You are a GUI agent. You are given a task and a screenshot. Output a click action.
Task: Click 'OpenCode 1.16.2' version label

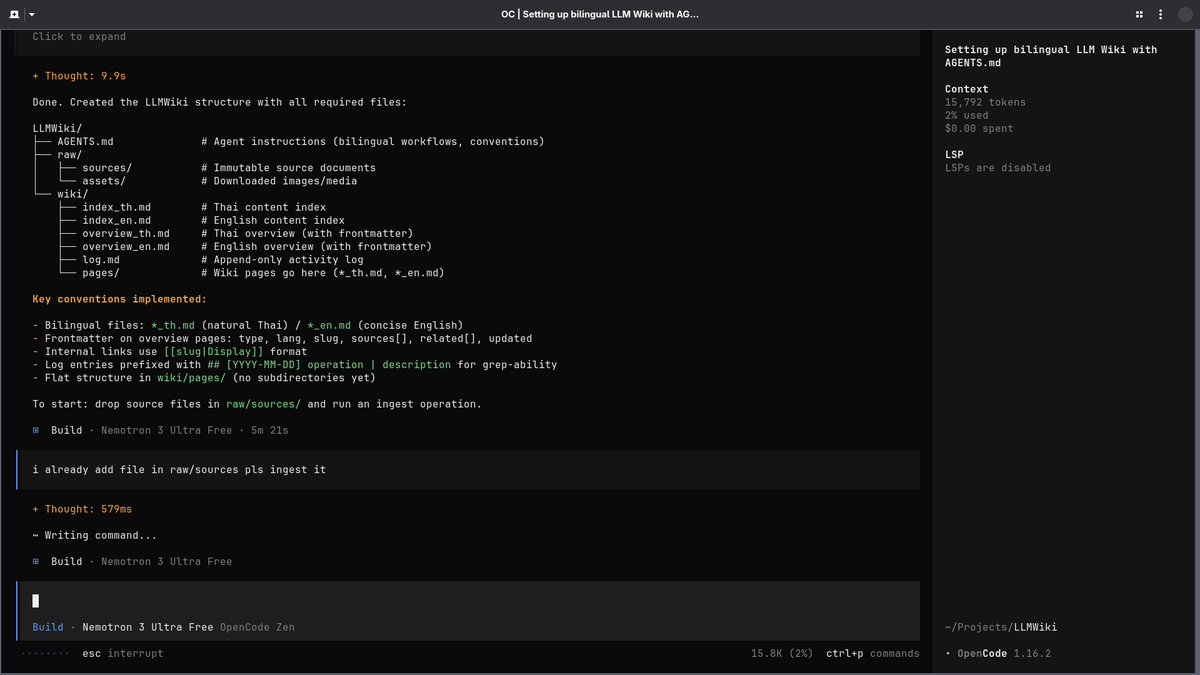(1004, 654)
